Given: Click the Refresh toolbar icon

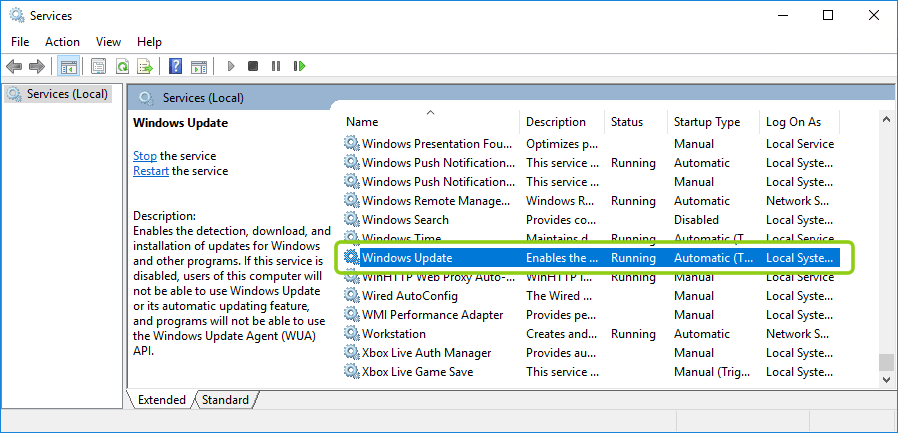Looking at the screenshot, I should tap(122, 67).
